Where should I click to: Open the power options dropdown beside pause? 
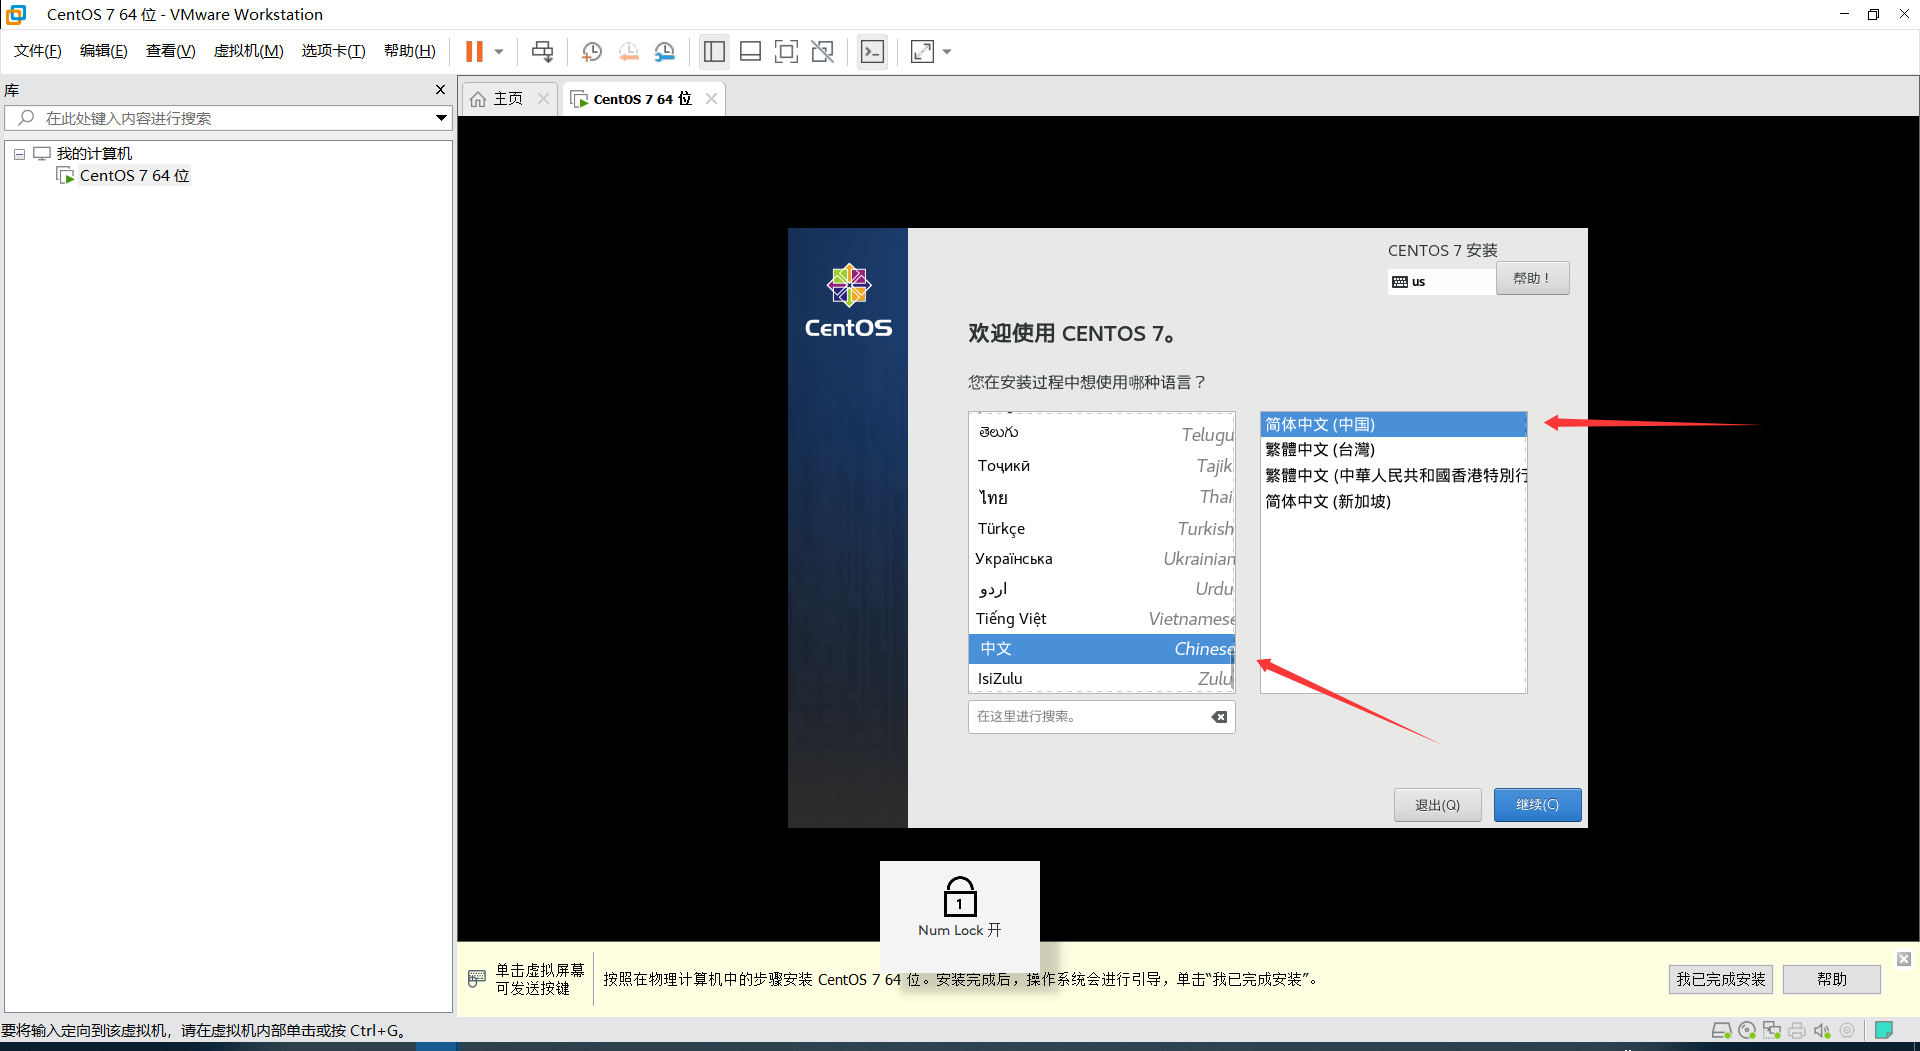point(499,51)
